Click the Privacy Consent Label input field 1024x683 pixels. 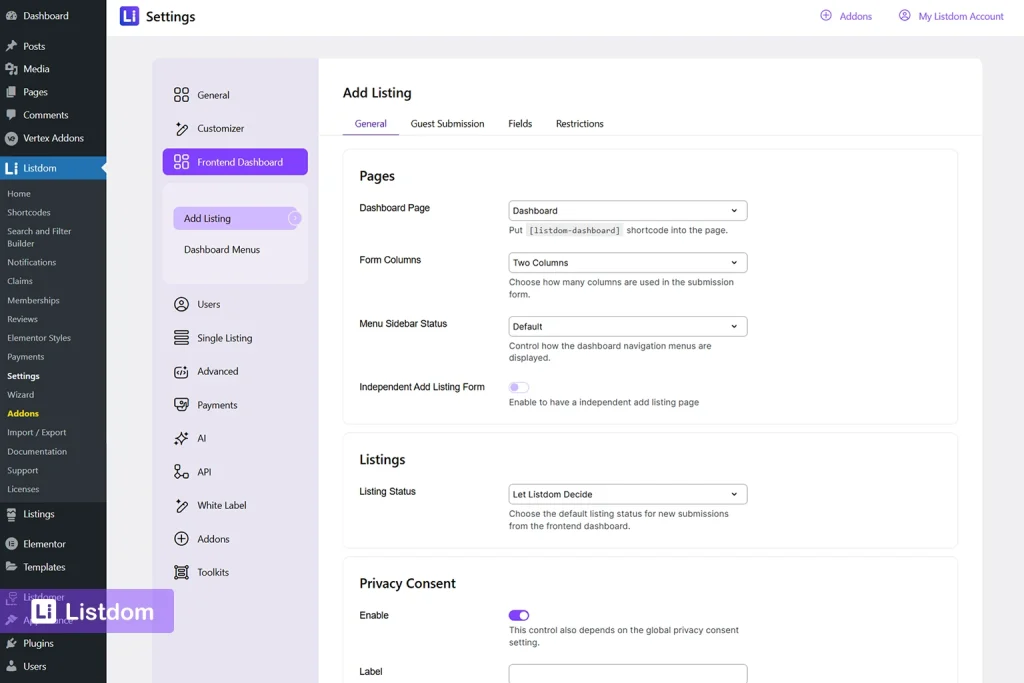[627, 675]
